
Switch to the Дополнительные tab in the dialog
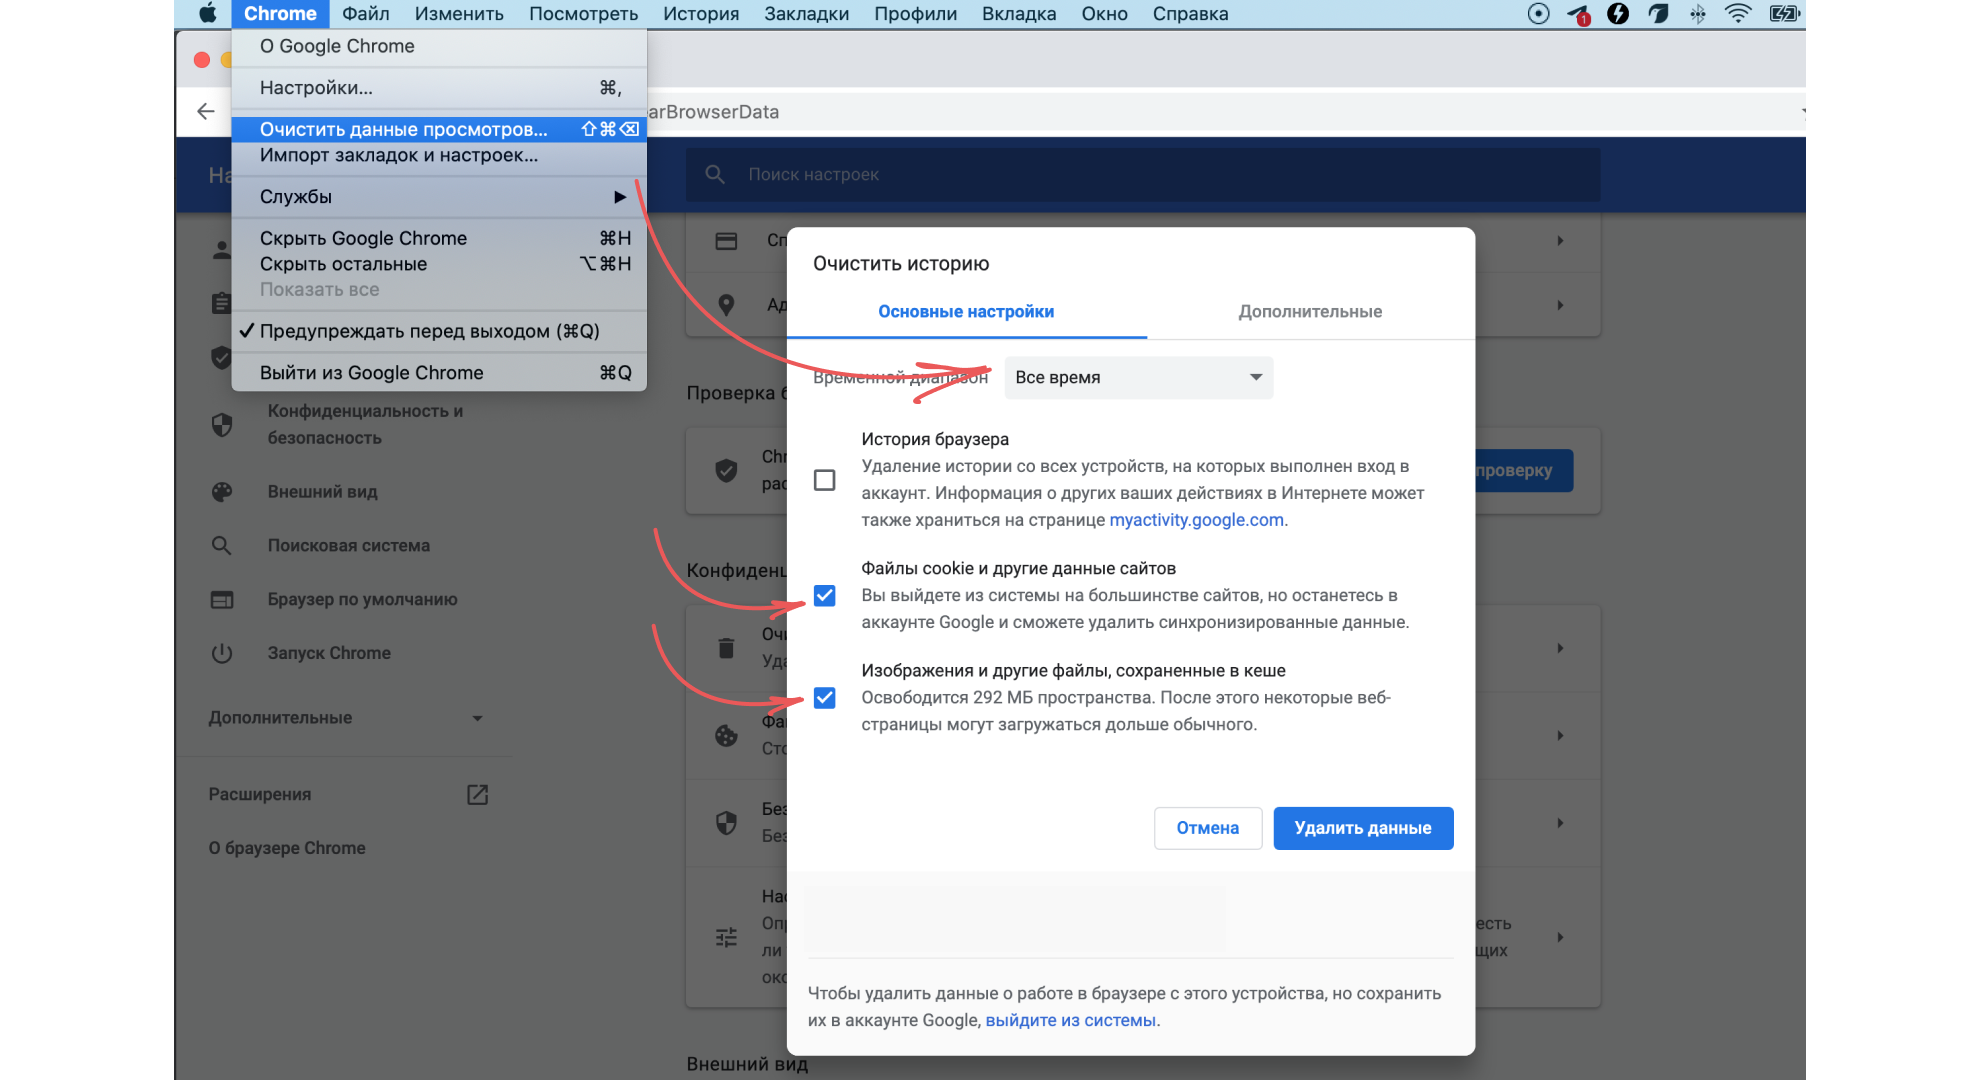coord(1310,312)
